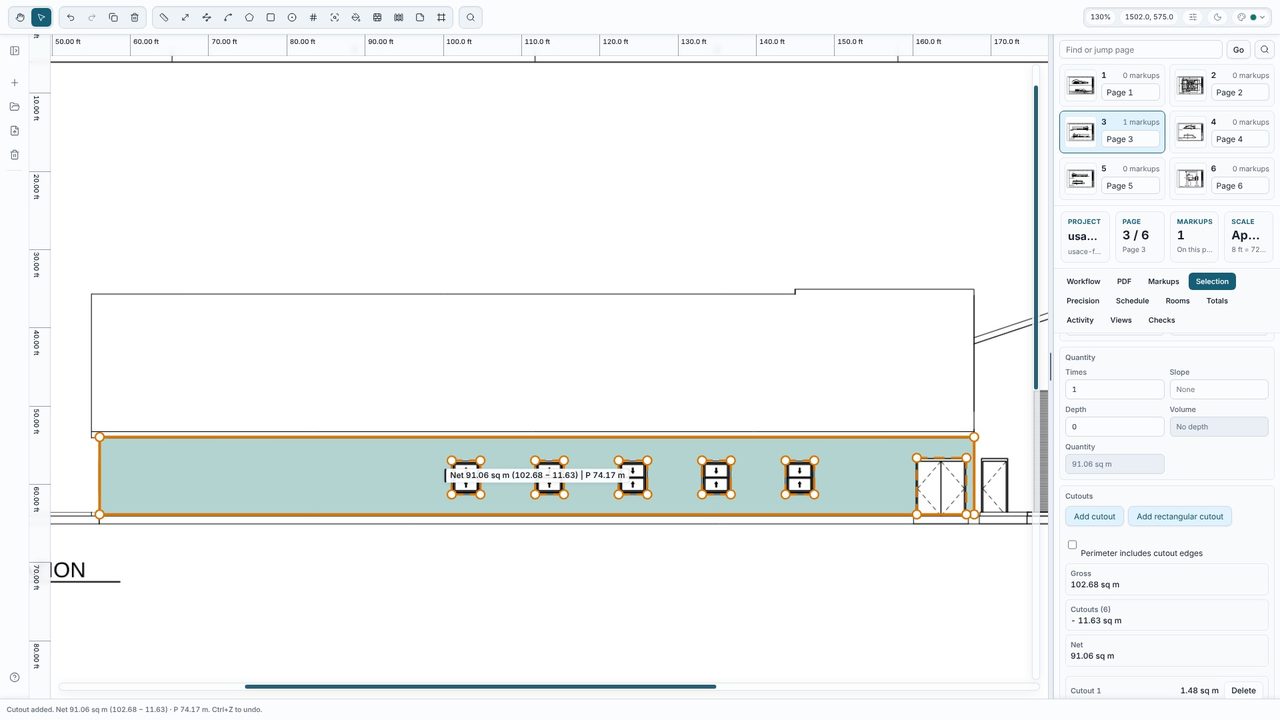1280x720 pixels.
Task: Click the horizontal canvas scrollbar
Action: [480, 687]
